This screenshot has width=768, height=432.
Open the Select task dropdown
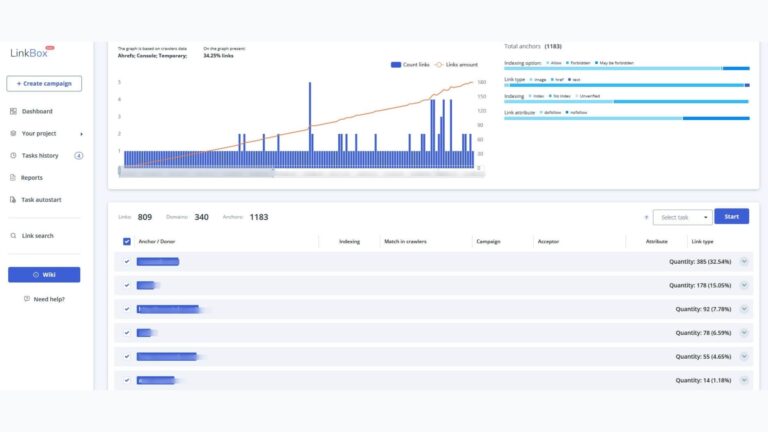tap(682, 217)
